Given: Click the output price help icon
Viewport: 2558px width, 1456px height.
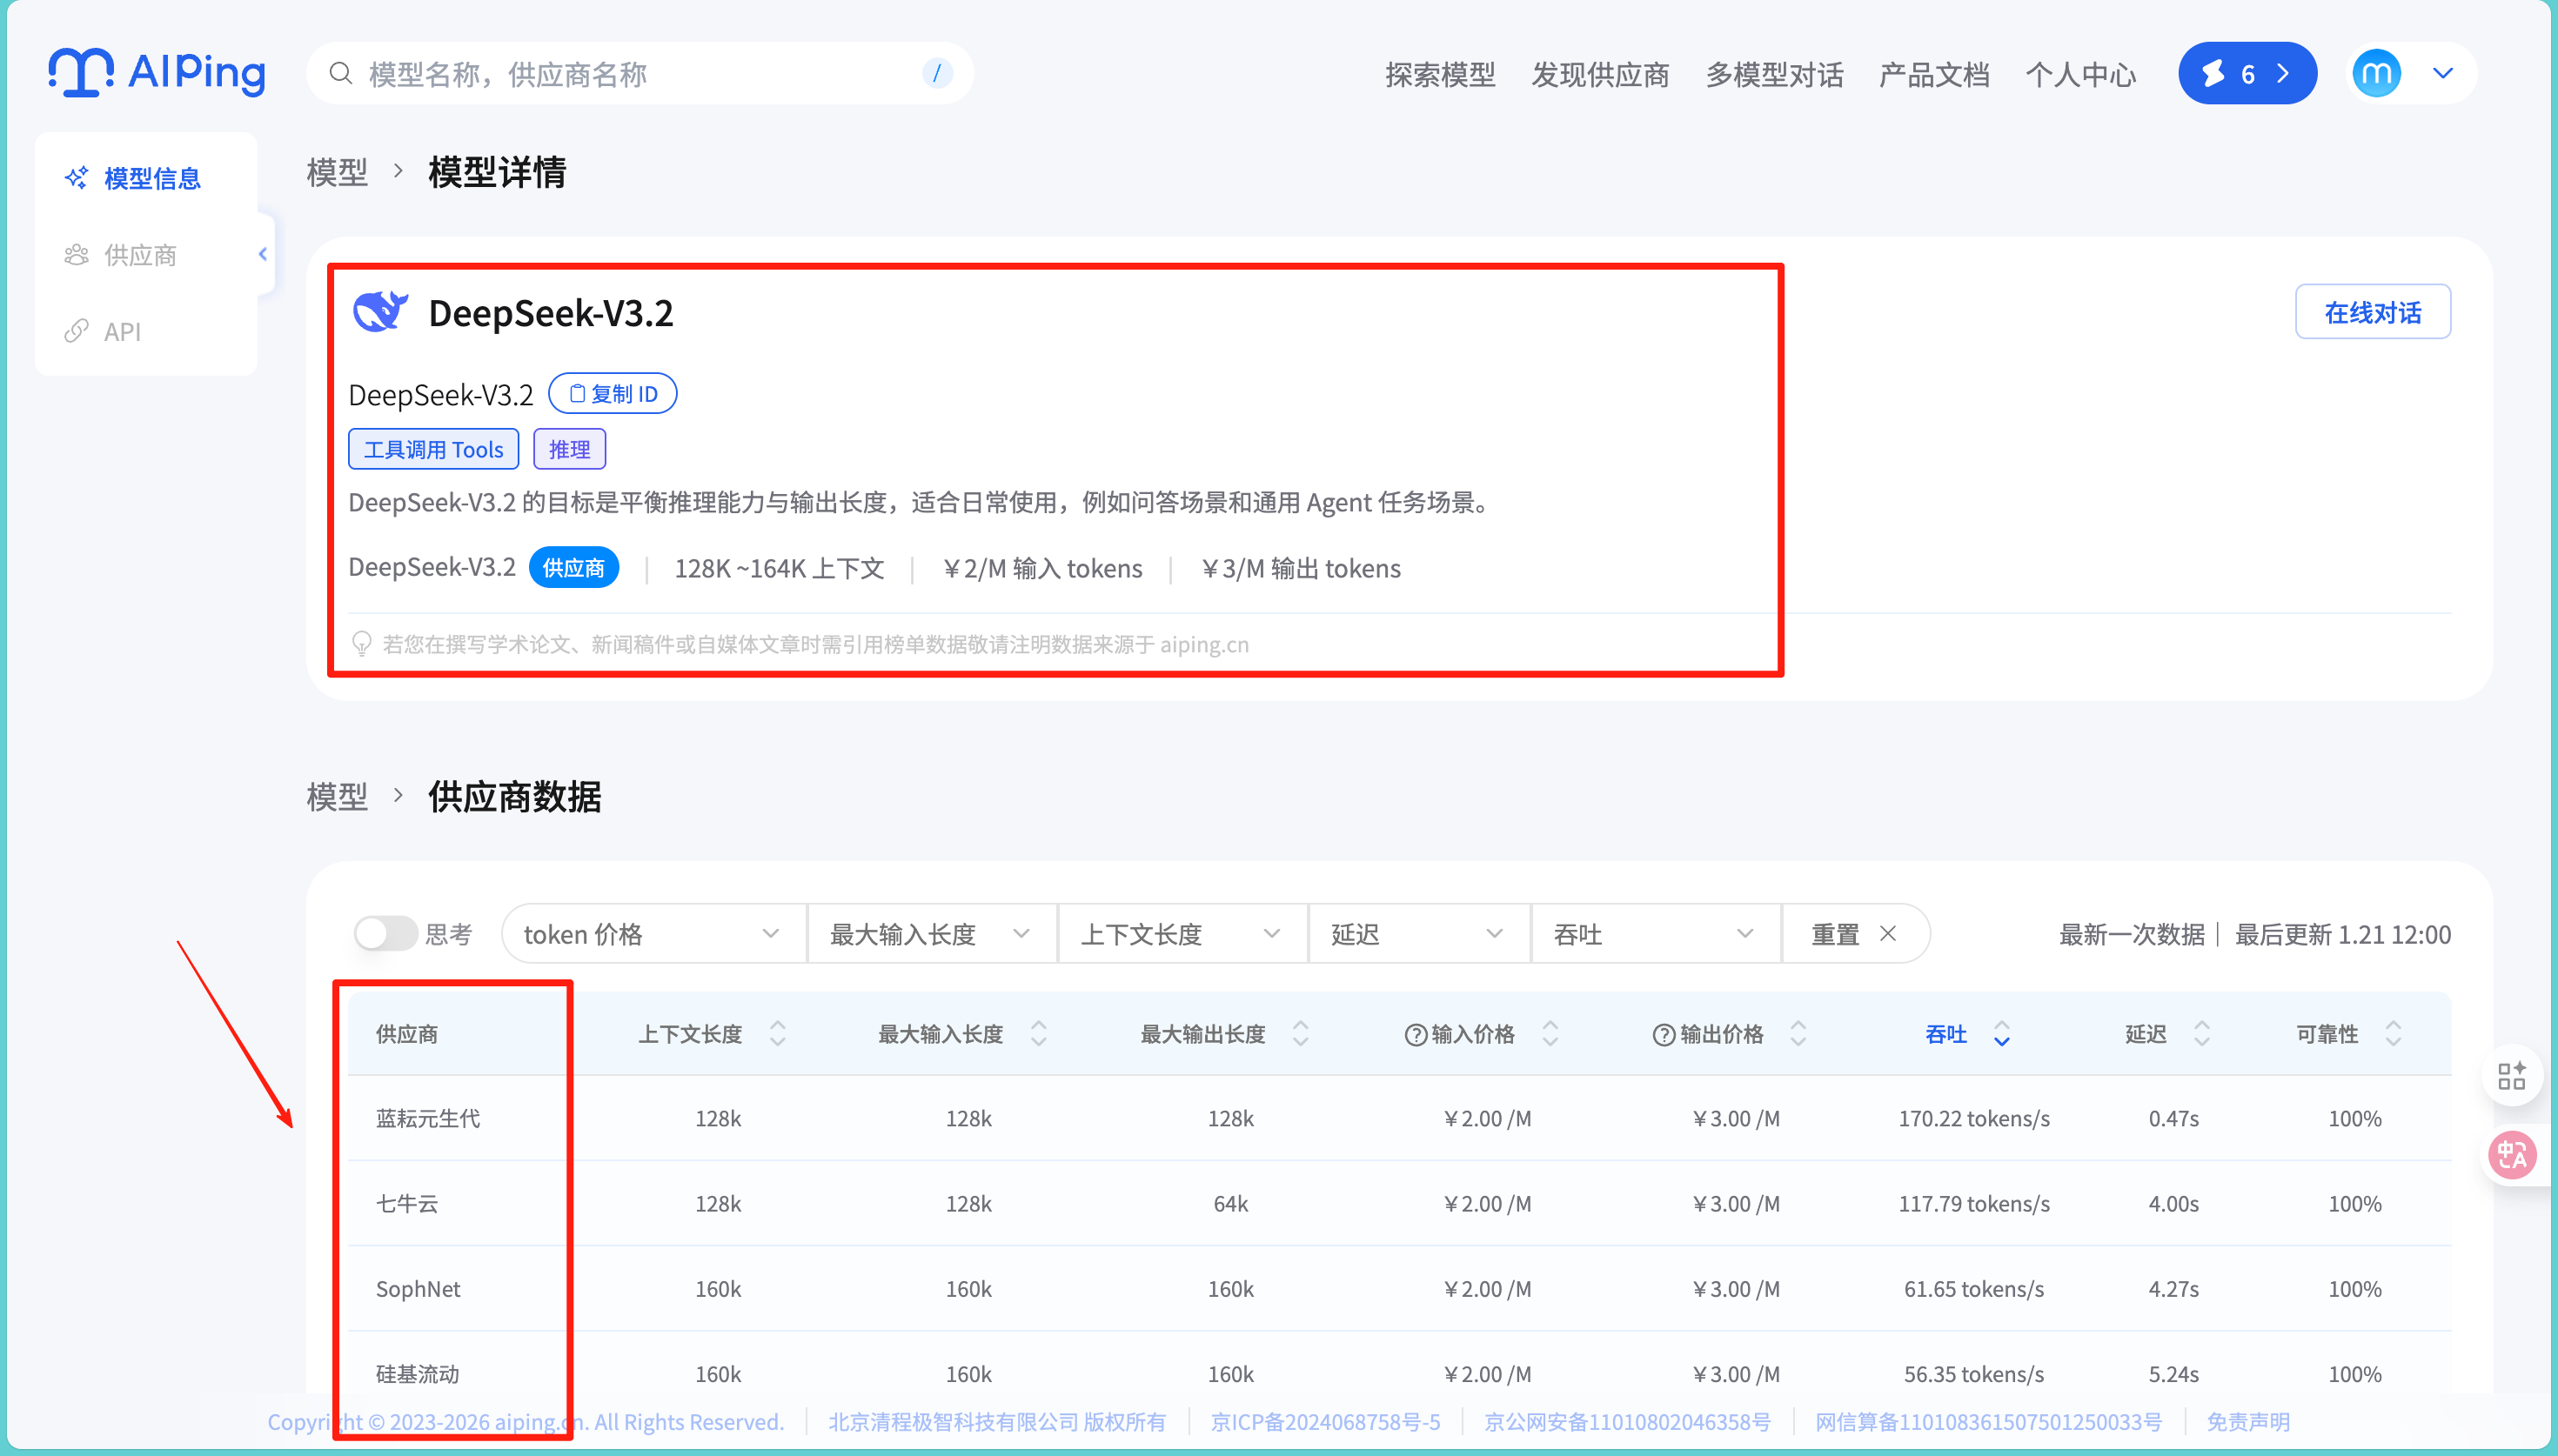Looking at the screenshot, I should coord(1663,1035).
